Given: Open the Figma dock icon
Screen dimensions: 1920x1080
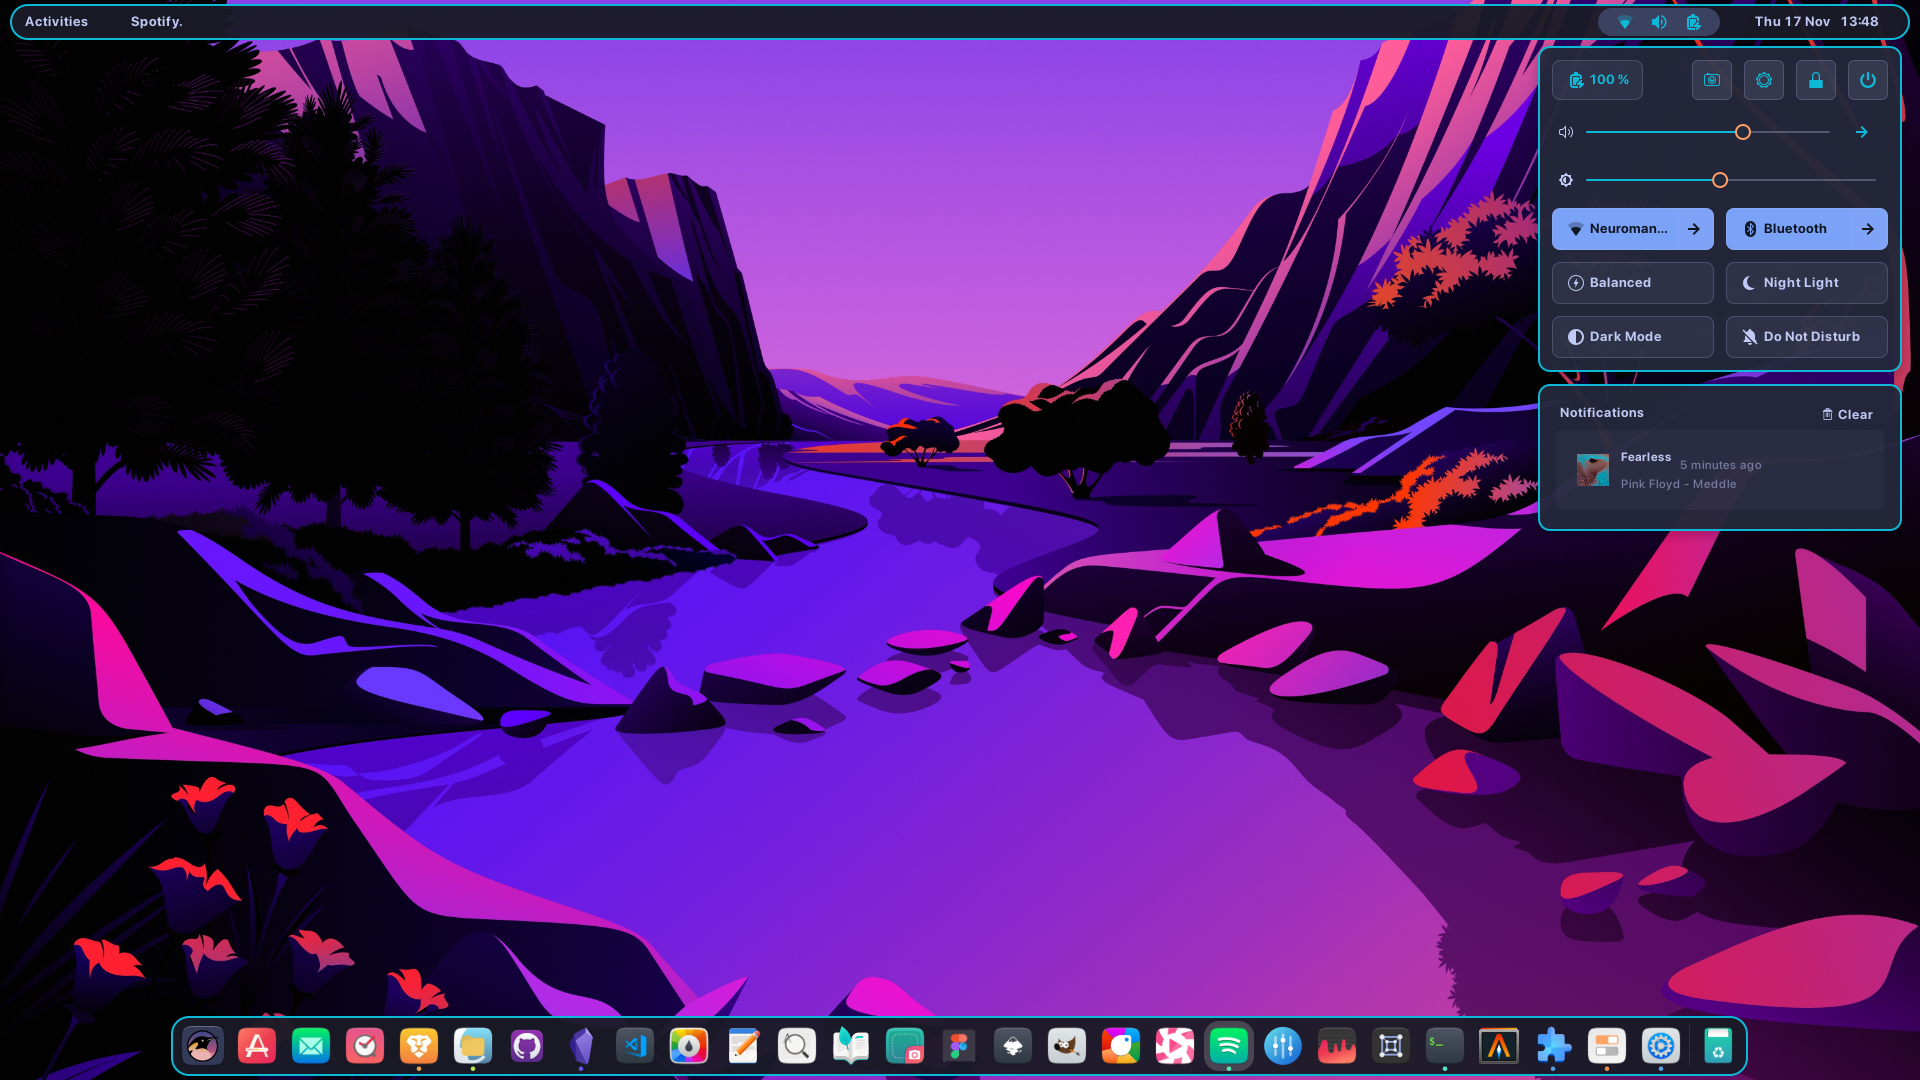Looking at the screenshot, I should click(959, 1046).
